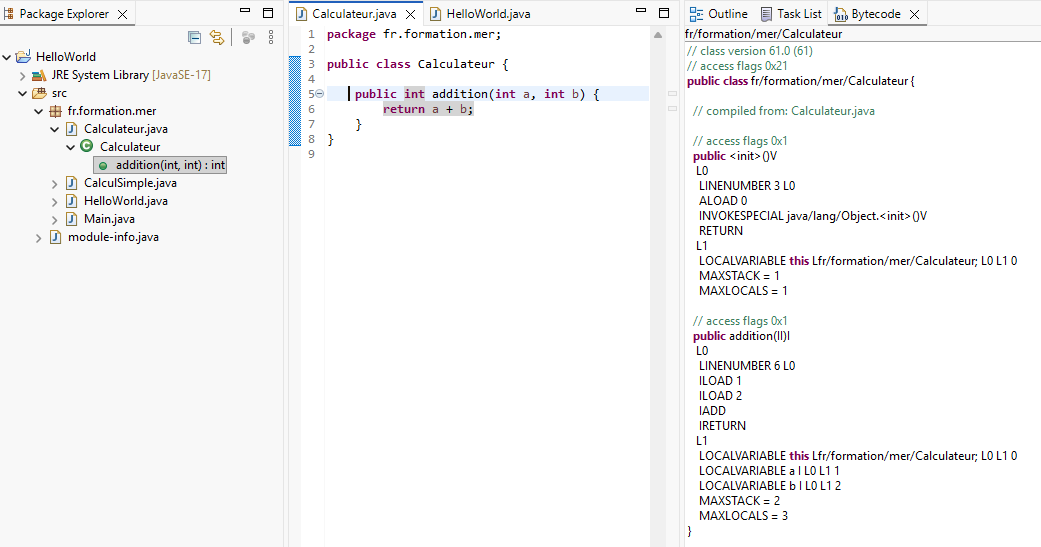Click line number 3 in editor

coord(311,64)
